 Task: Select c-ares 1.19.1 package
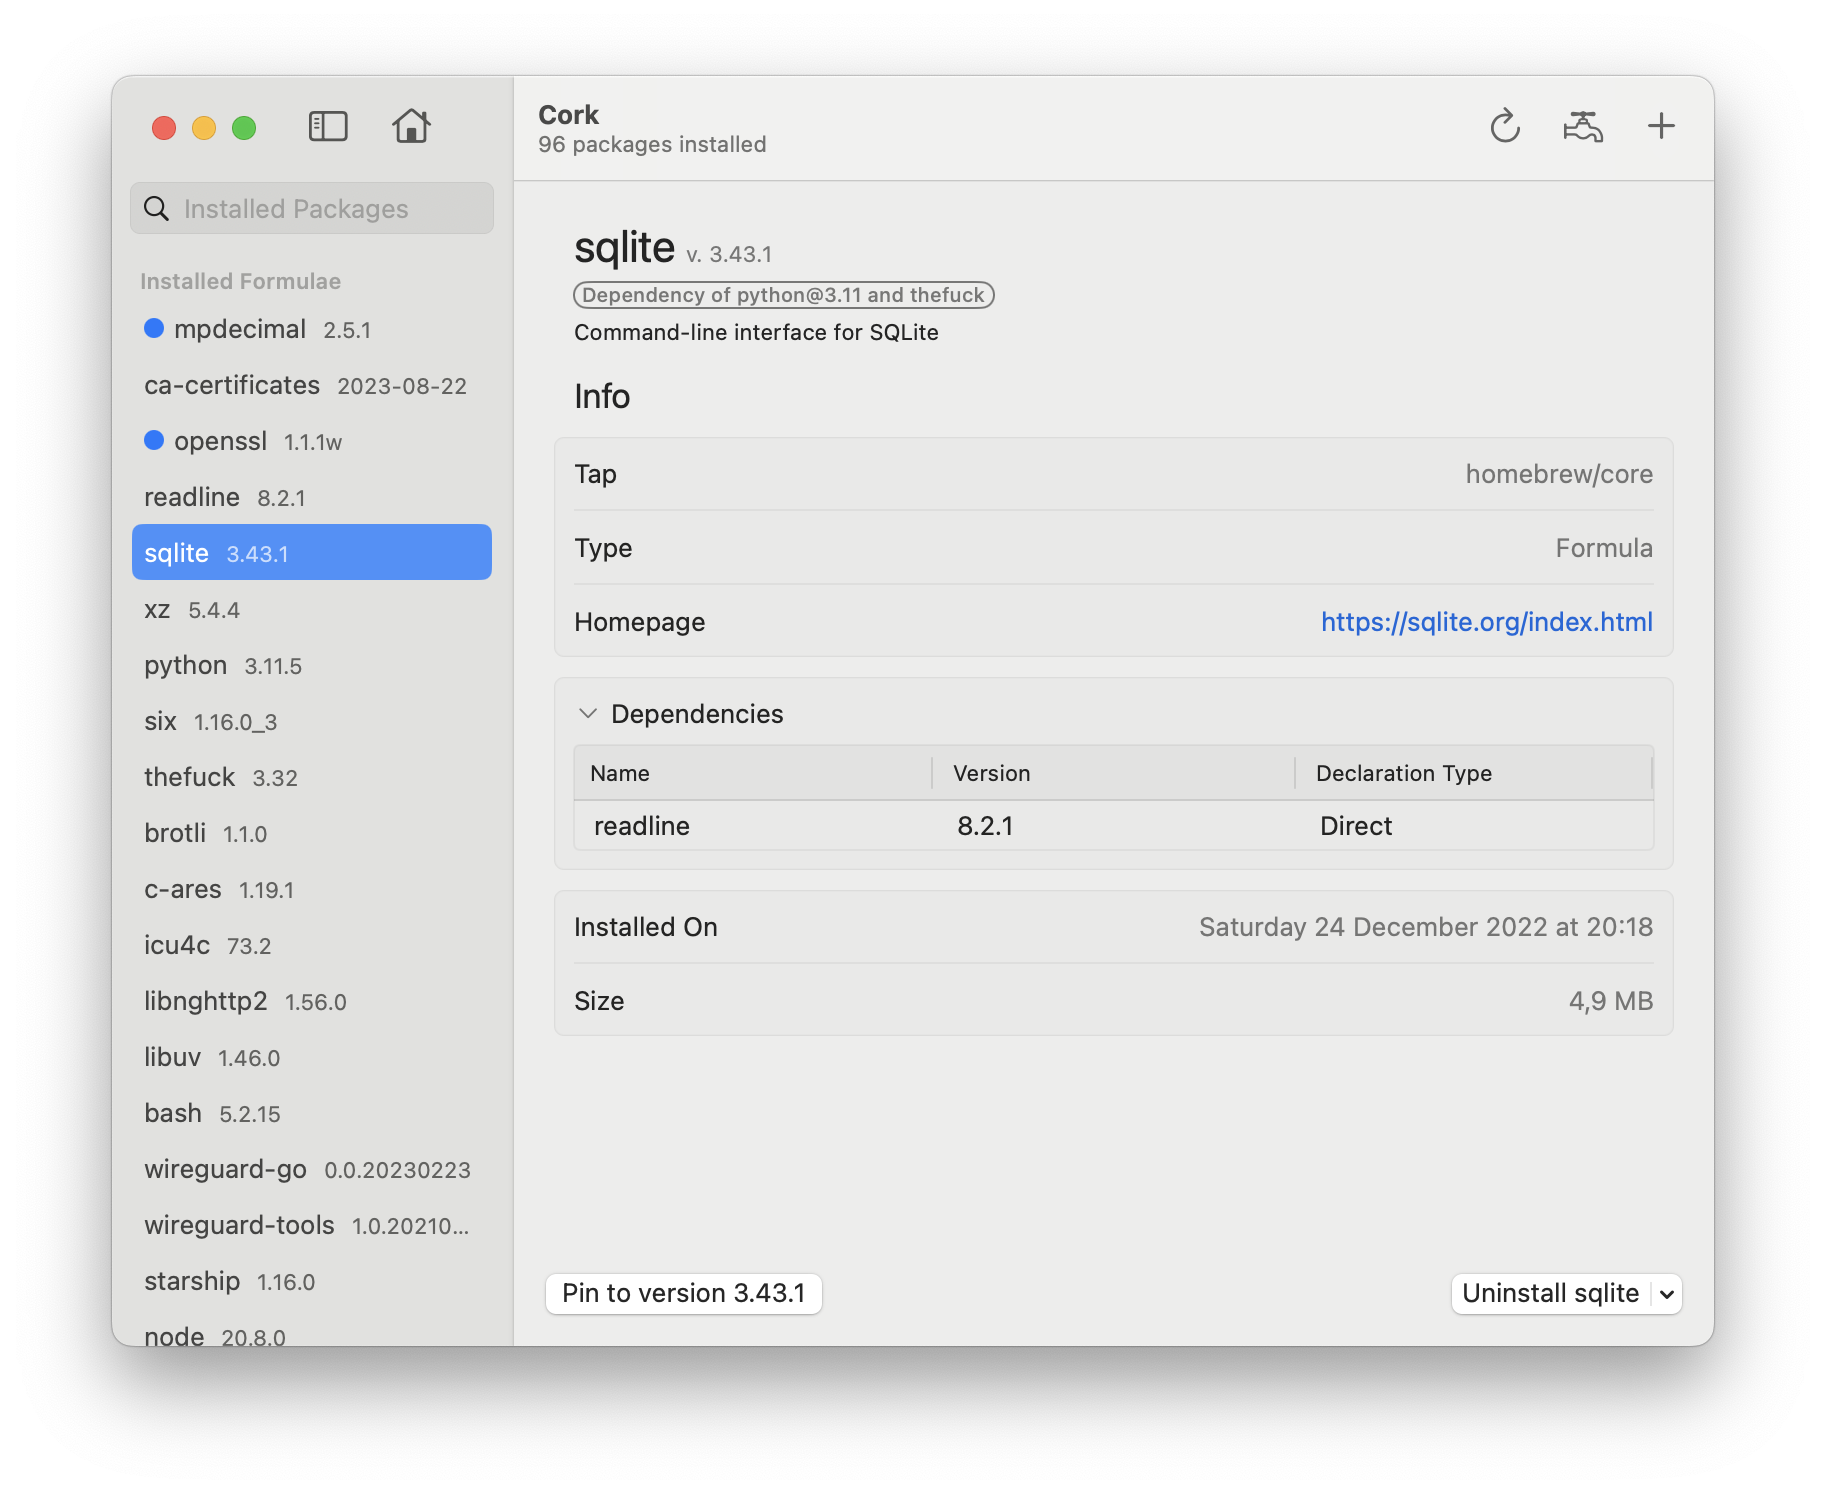(x=312, y=889)
